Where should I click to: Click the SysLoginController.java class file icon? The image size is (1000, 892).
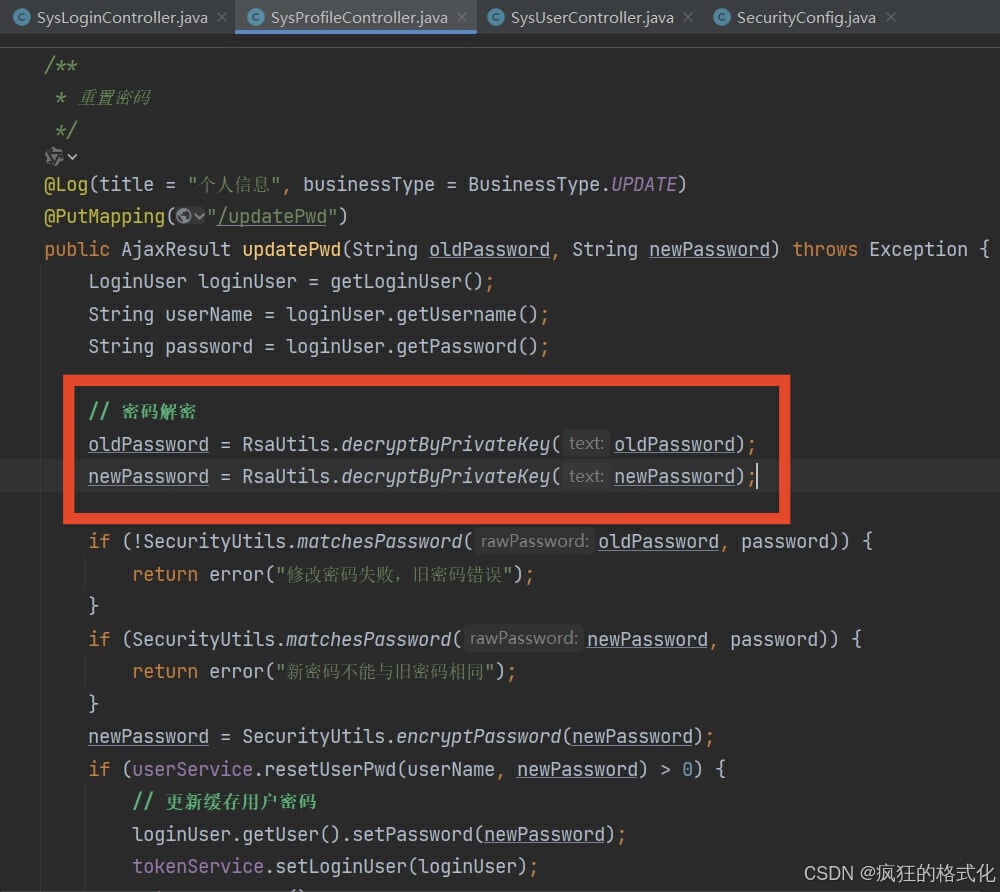tap(20, 18)
